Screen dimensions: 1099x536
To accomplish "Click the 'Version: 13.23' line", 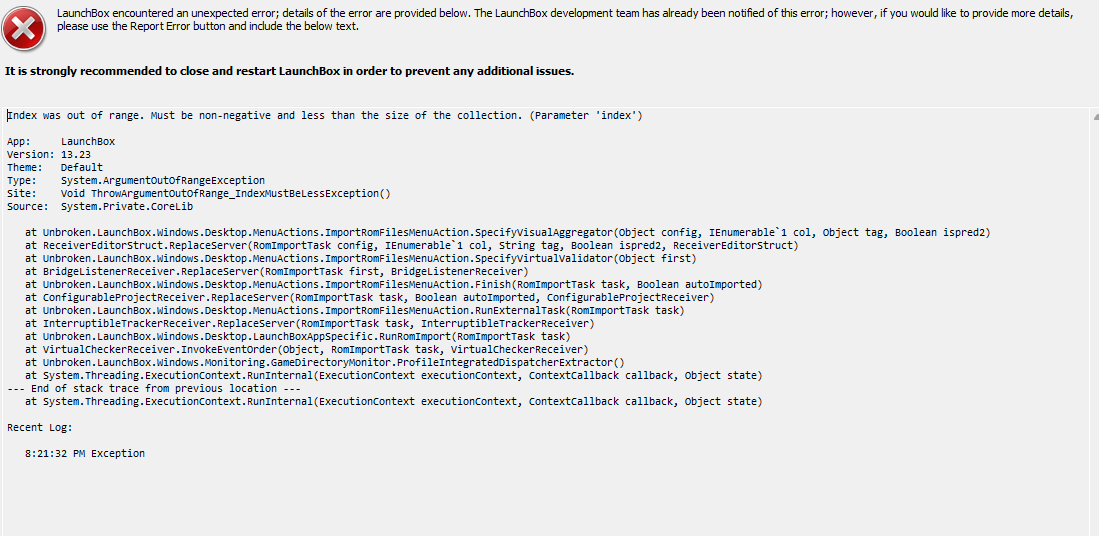I will 49,154.
